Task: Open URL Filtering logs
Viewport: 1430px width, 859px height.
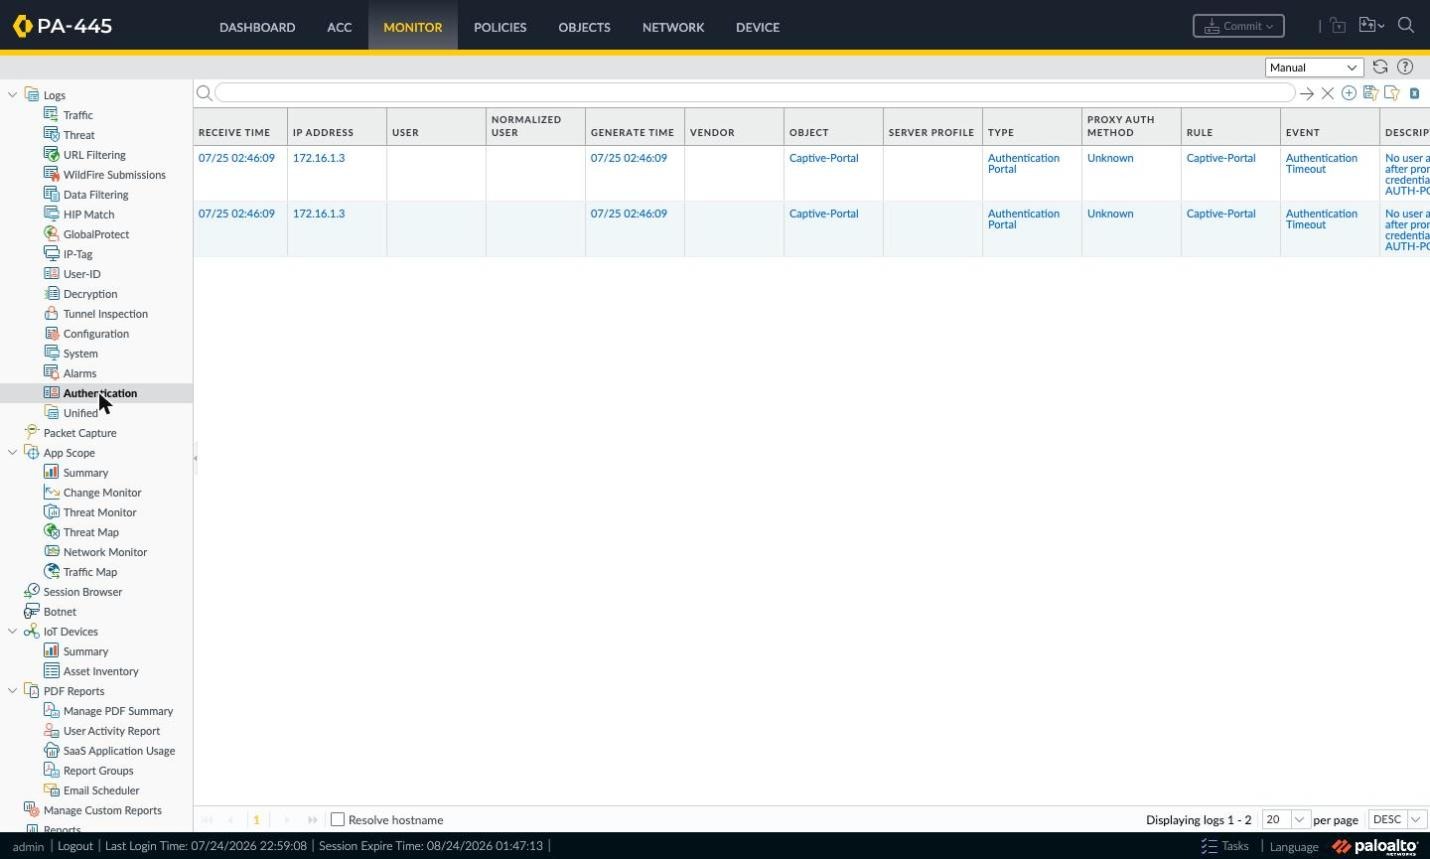Action: (x=94, y=155)
